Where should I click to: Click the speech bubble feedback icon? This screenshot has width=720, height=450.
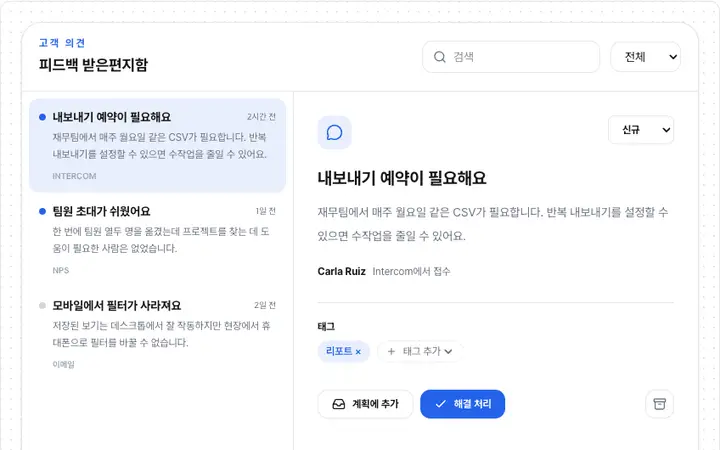(334, 133)
